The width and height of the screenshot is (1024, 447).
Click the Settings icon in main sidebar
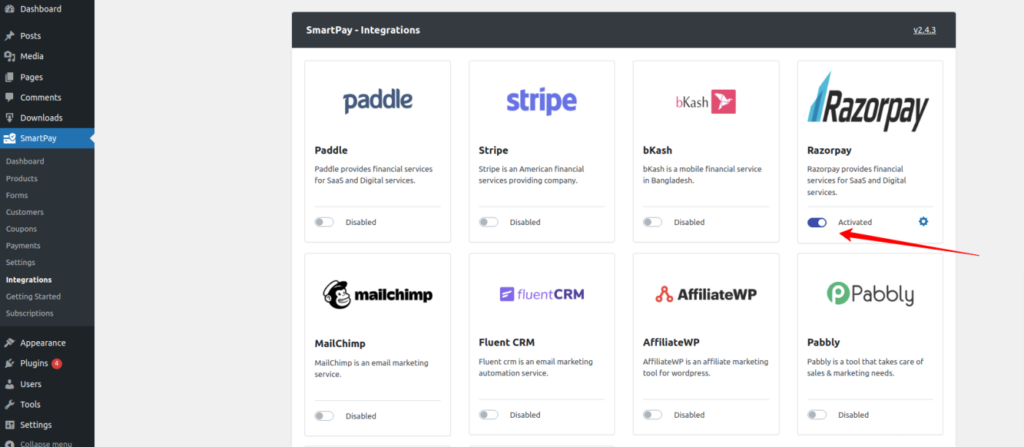point(9,425)
